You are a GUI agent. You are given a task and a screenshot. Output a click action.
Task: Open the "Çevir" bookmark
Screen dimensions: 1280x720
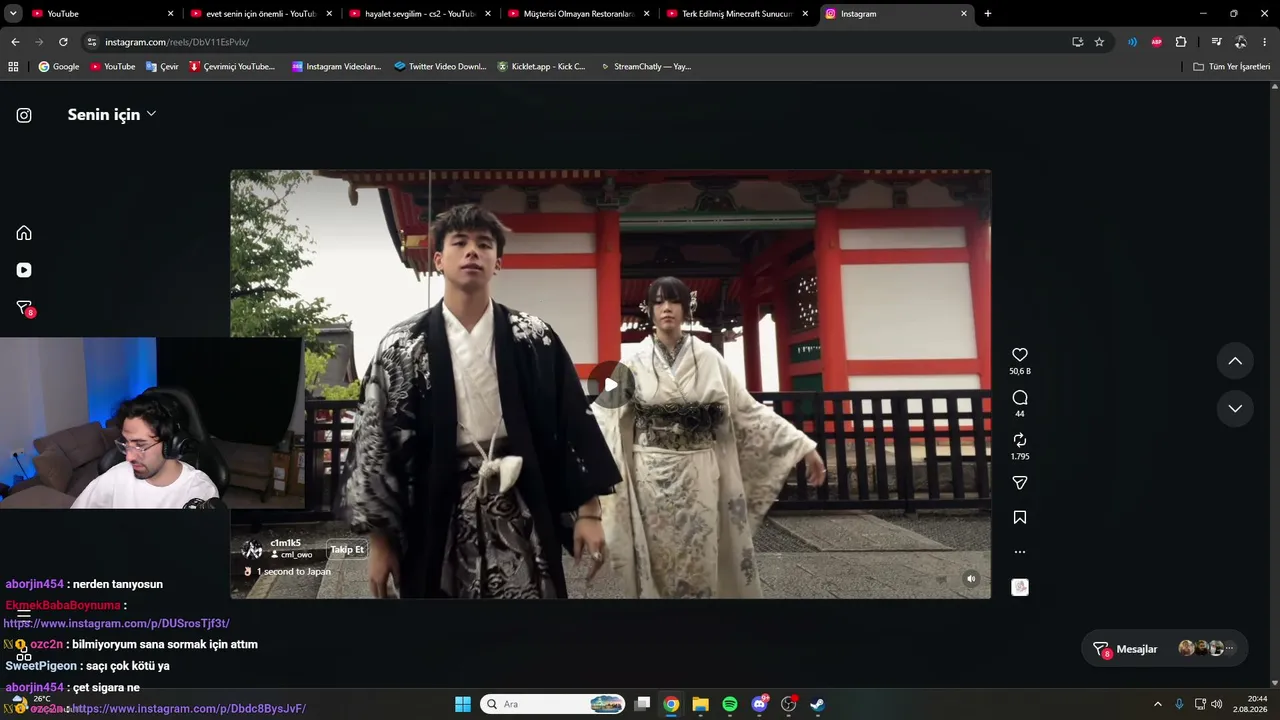point(162,67)
